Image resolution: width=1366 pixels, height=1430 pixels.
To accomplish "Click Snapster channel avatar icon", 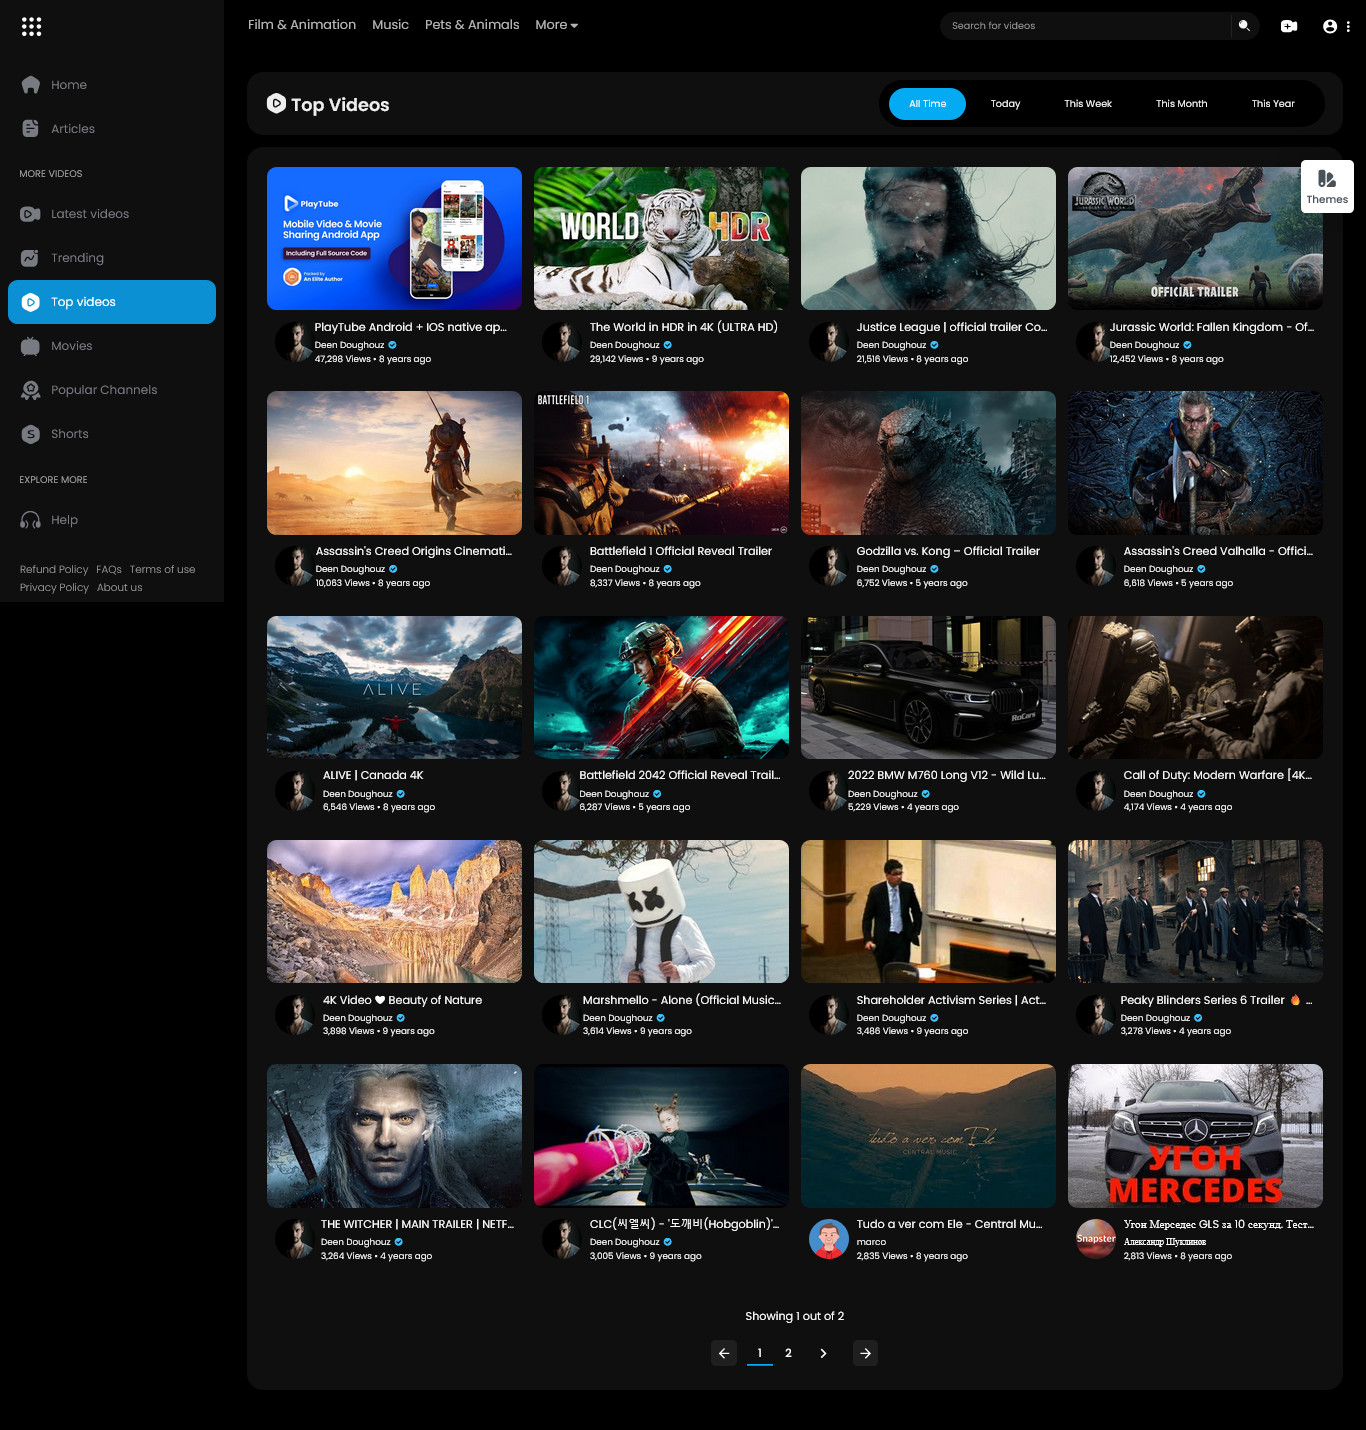I will [1095, 1239].
